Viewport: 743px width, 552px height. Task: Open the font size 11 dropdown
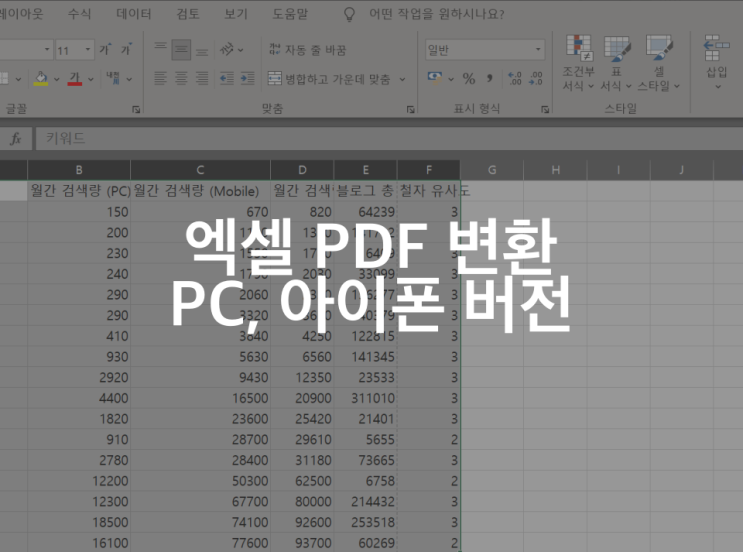(x=88, y=49)
